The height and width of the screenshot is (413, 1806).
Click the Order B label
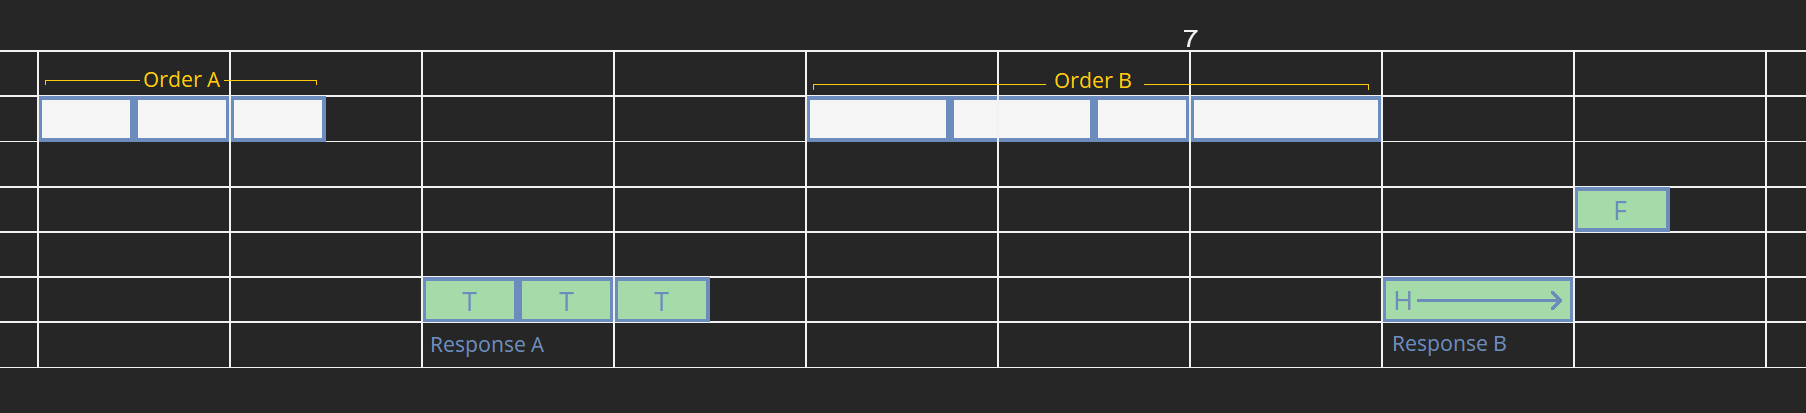pos(1092,81)
